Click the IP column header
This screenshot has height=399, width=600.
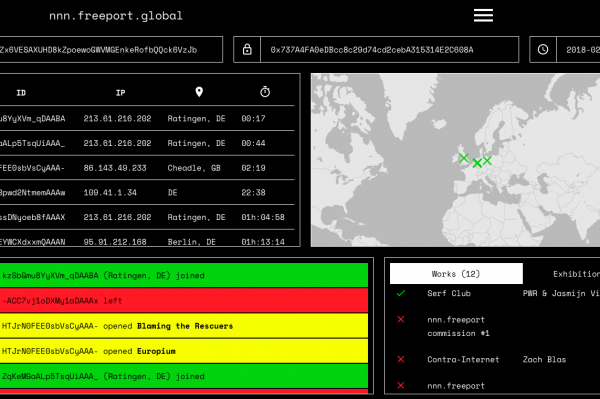coord(121,93)
